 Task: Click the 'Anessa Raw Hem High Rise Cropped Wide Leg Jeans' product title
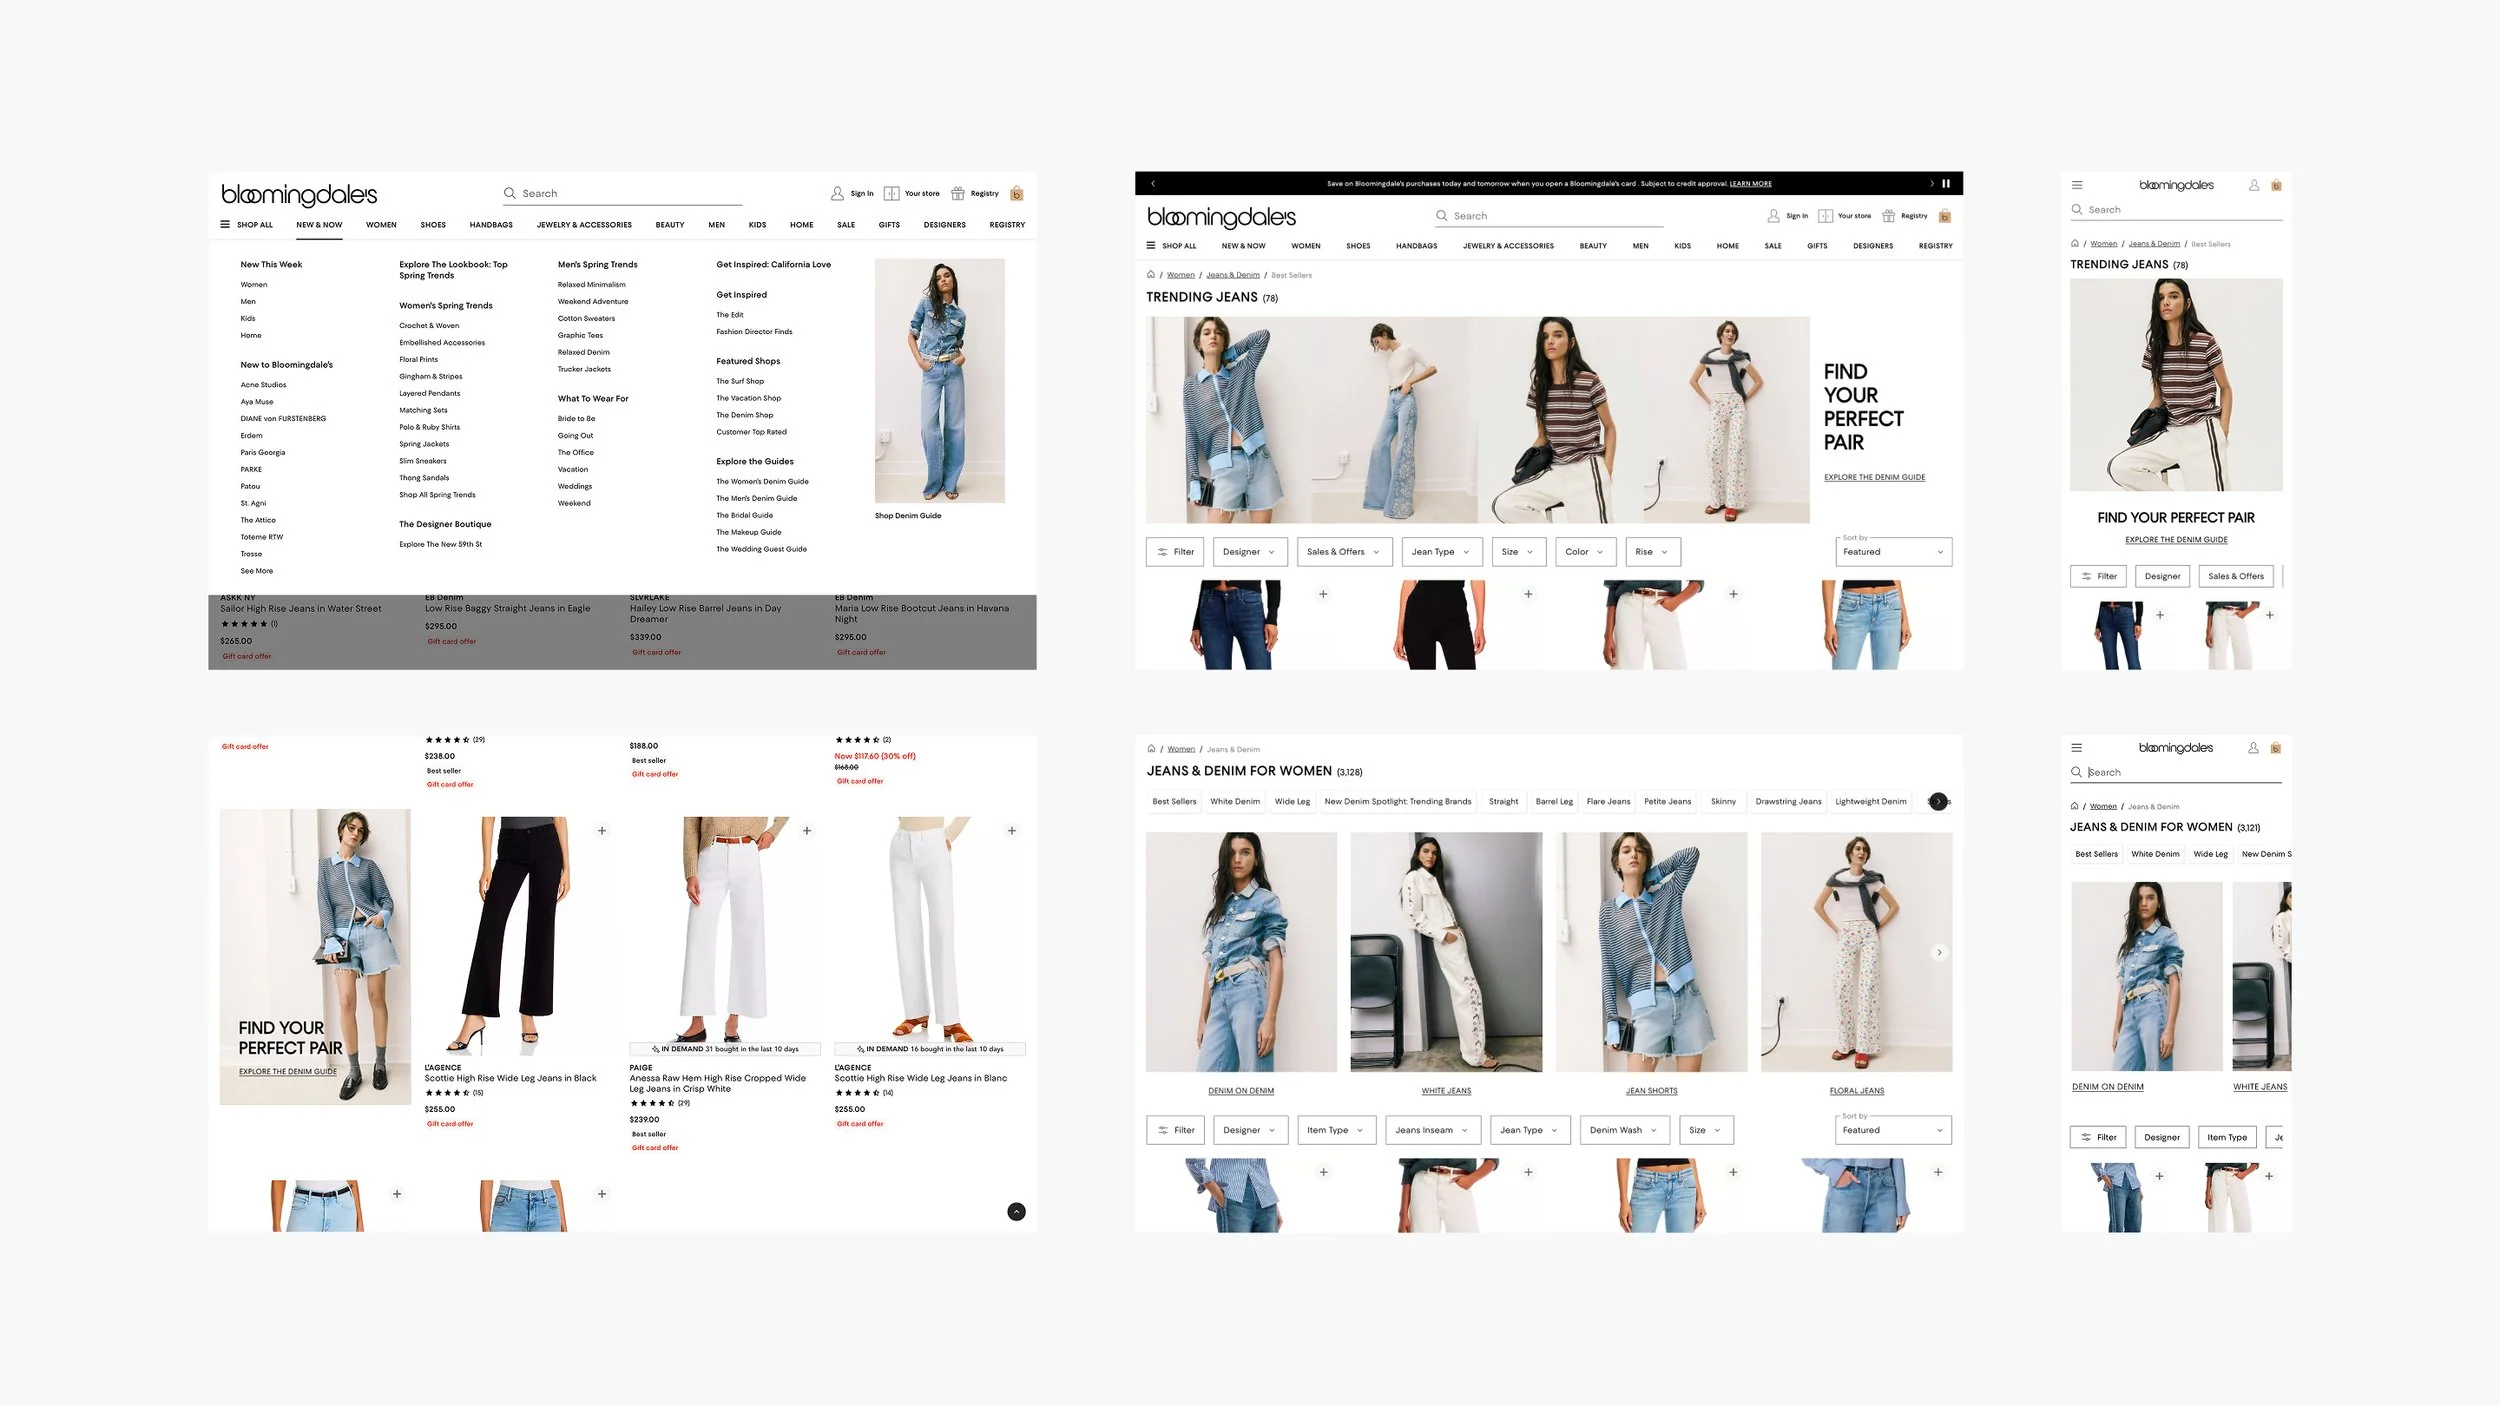click(717, 1083)
